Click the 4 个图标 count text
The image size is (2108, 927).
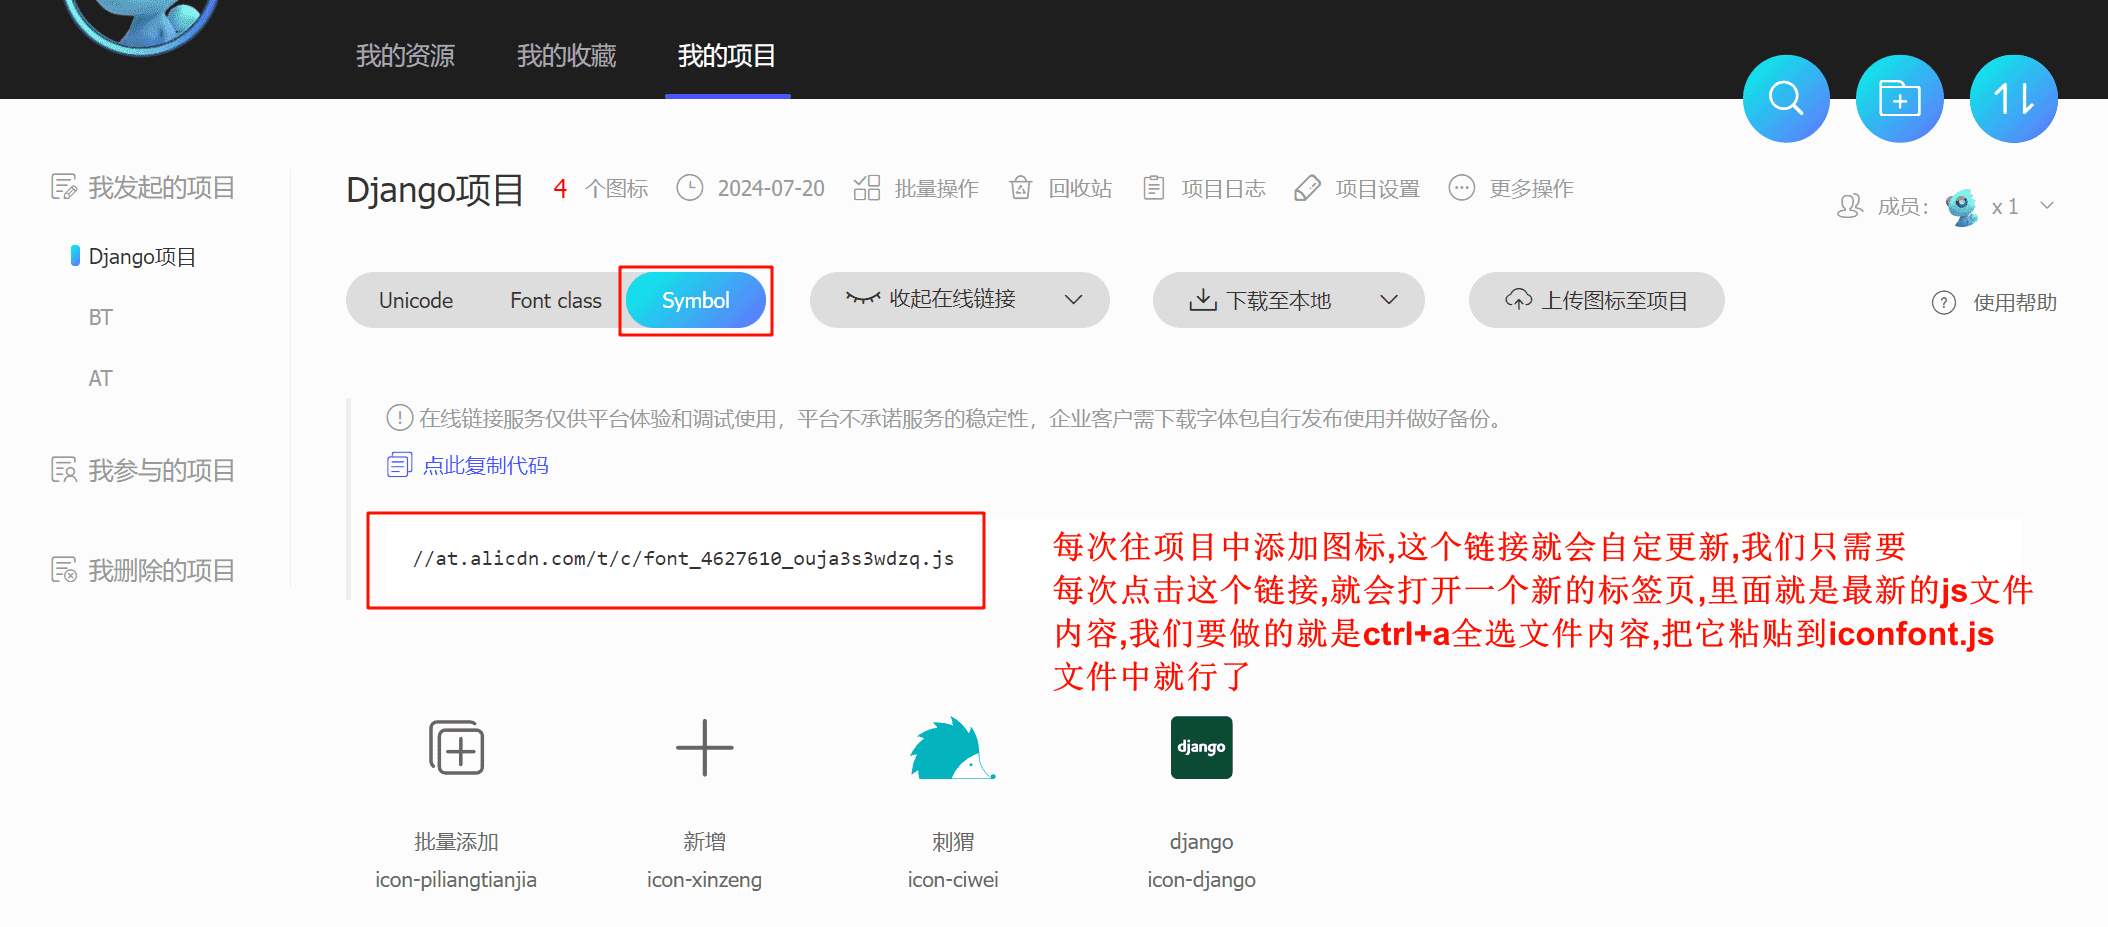click(x=601, y=188)
